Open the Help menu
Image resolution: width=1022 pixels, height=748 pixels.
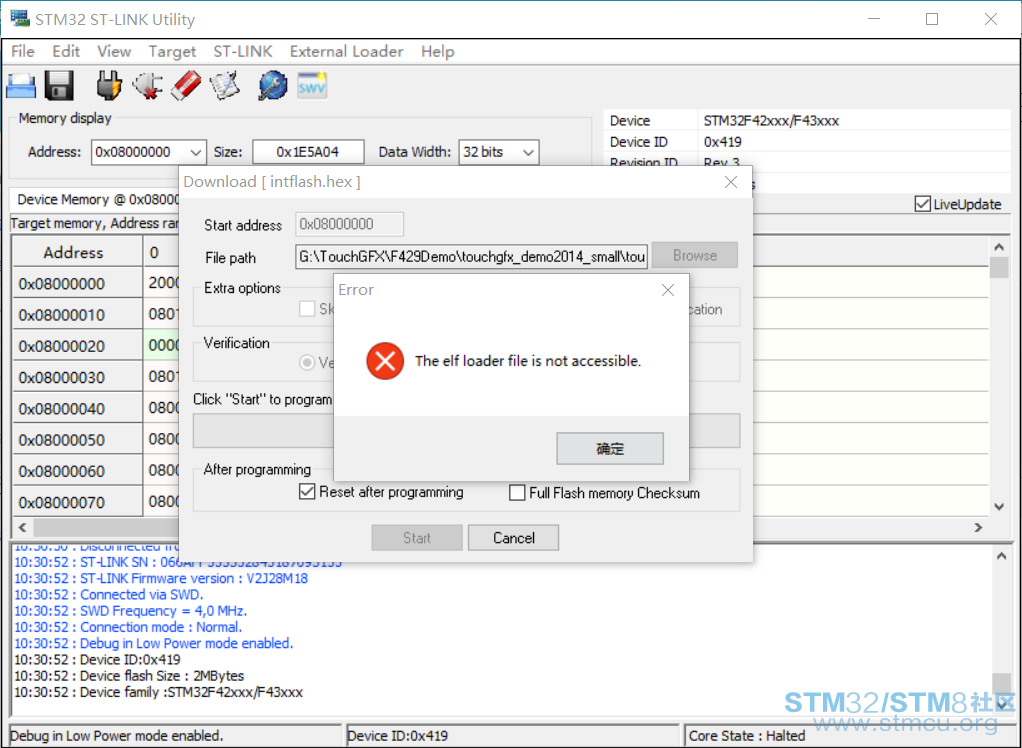click(437, 51)
